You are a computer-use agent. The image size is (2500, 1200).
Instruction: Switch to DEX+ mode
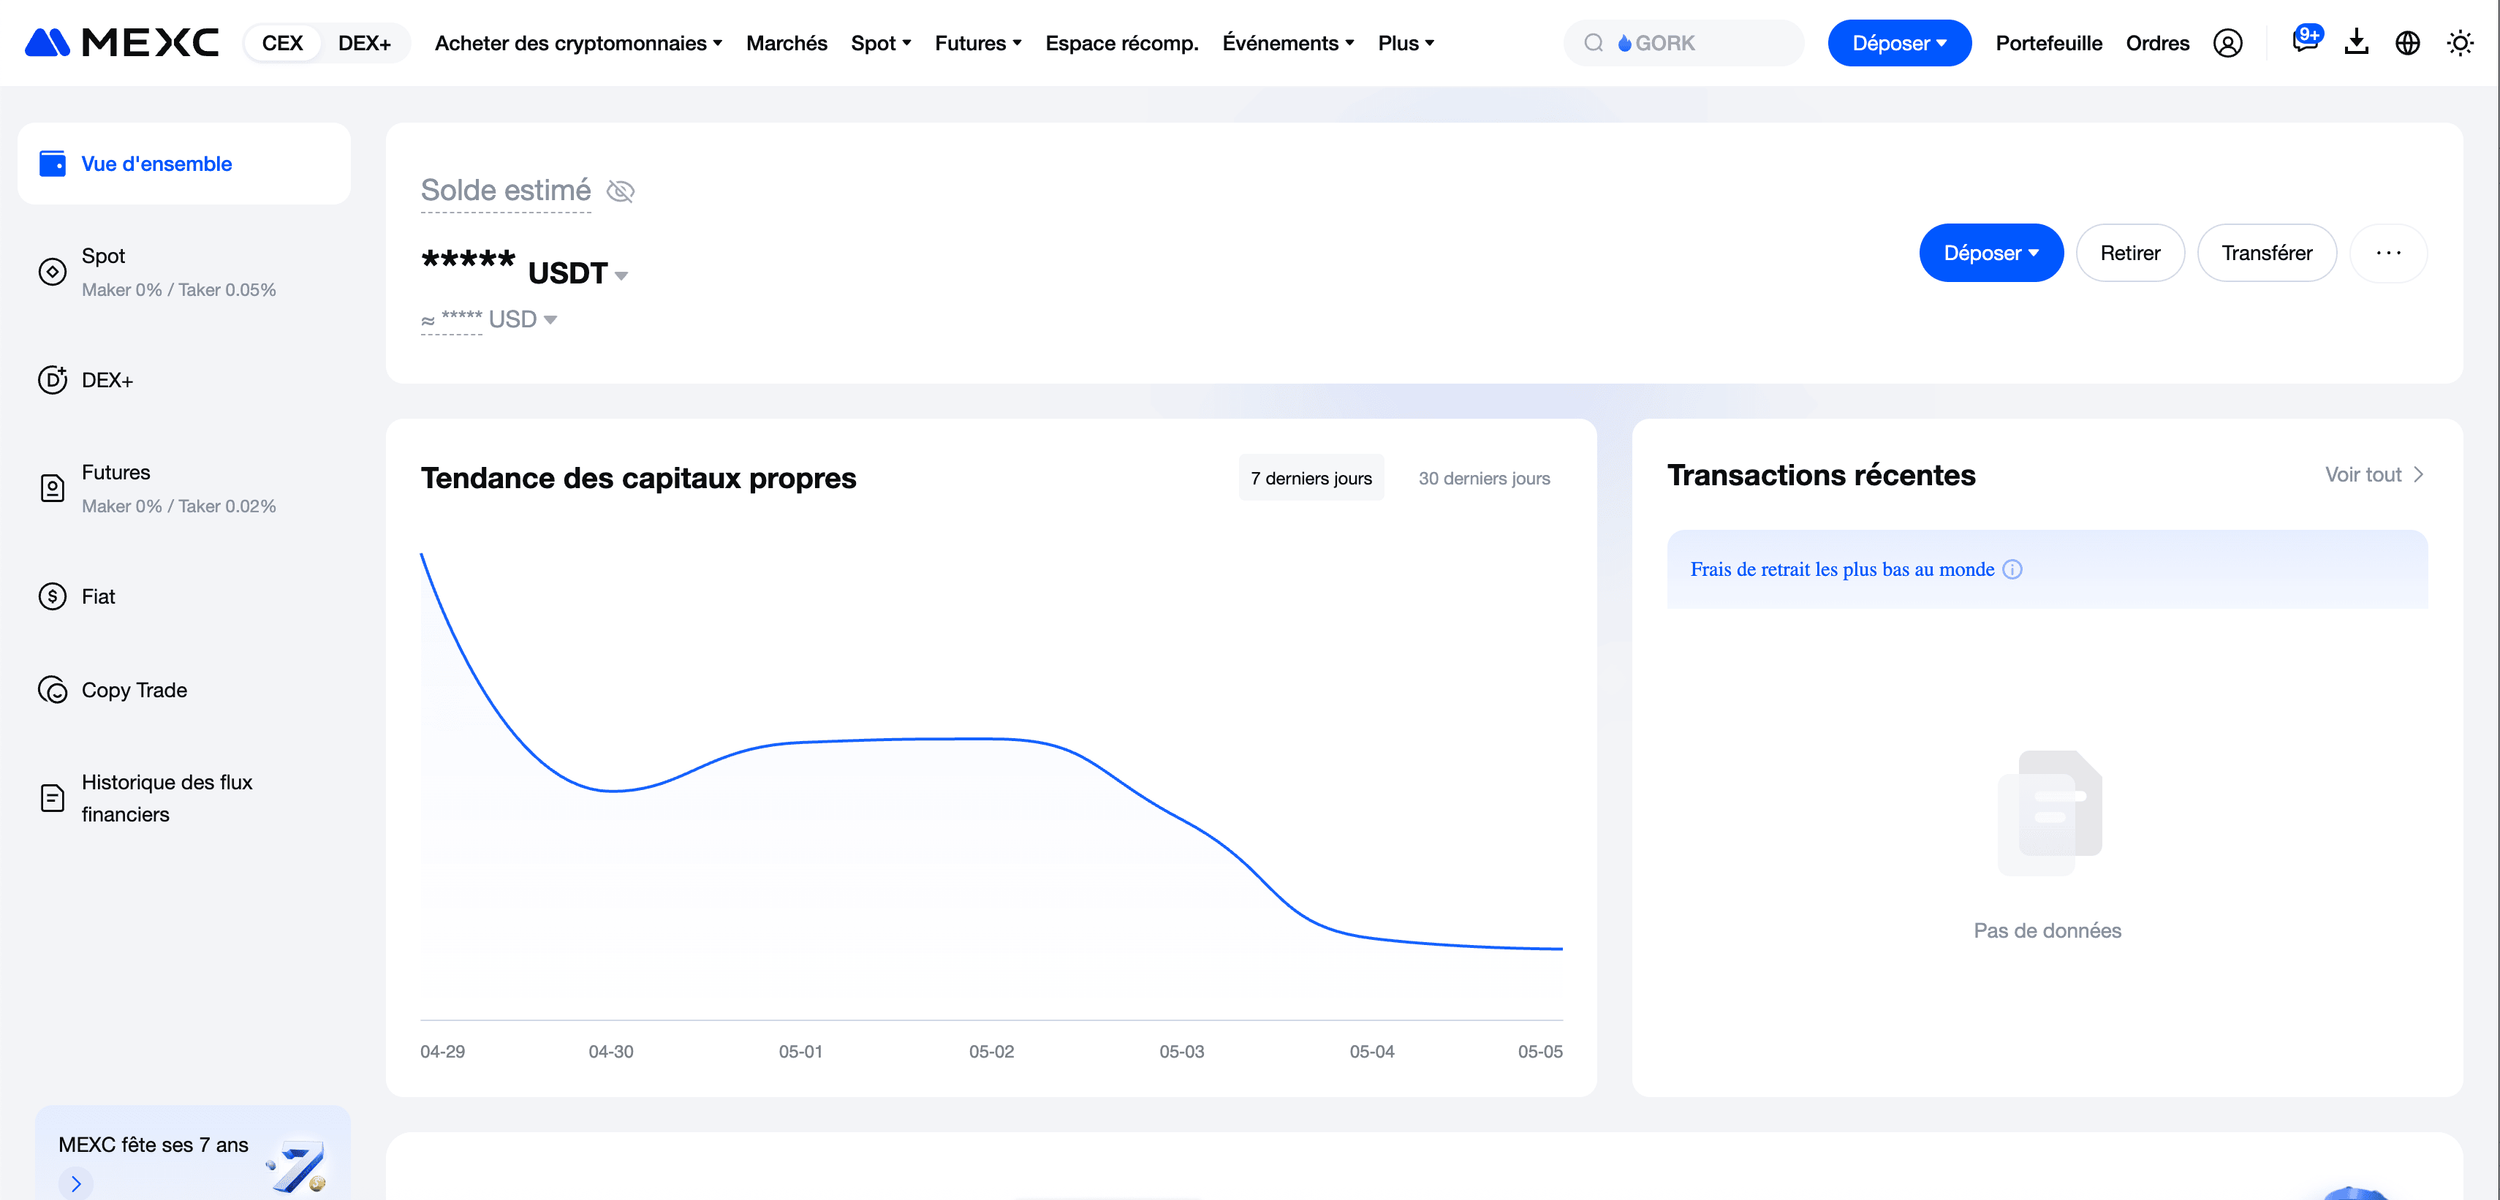coord(364,43)
